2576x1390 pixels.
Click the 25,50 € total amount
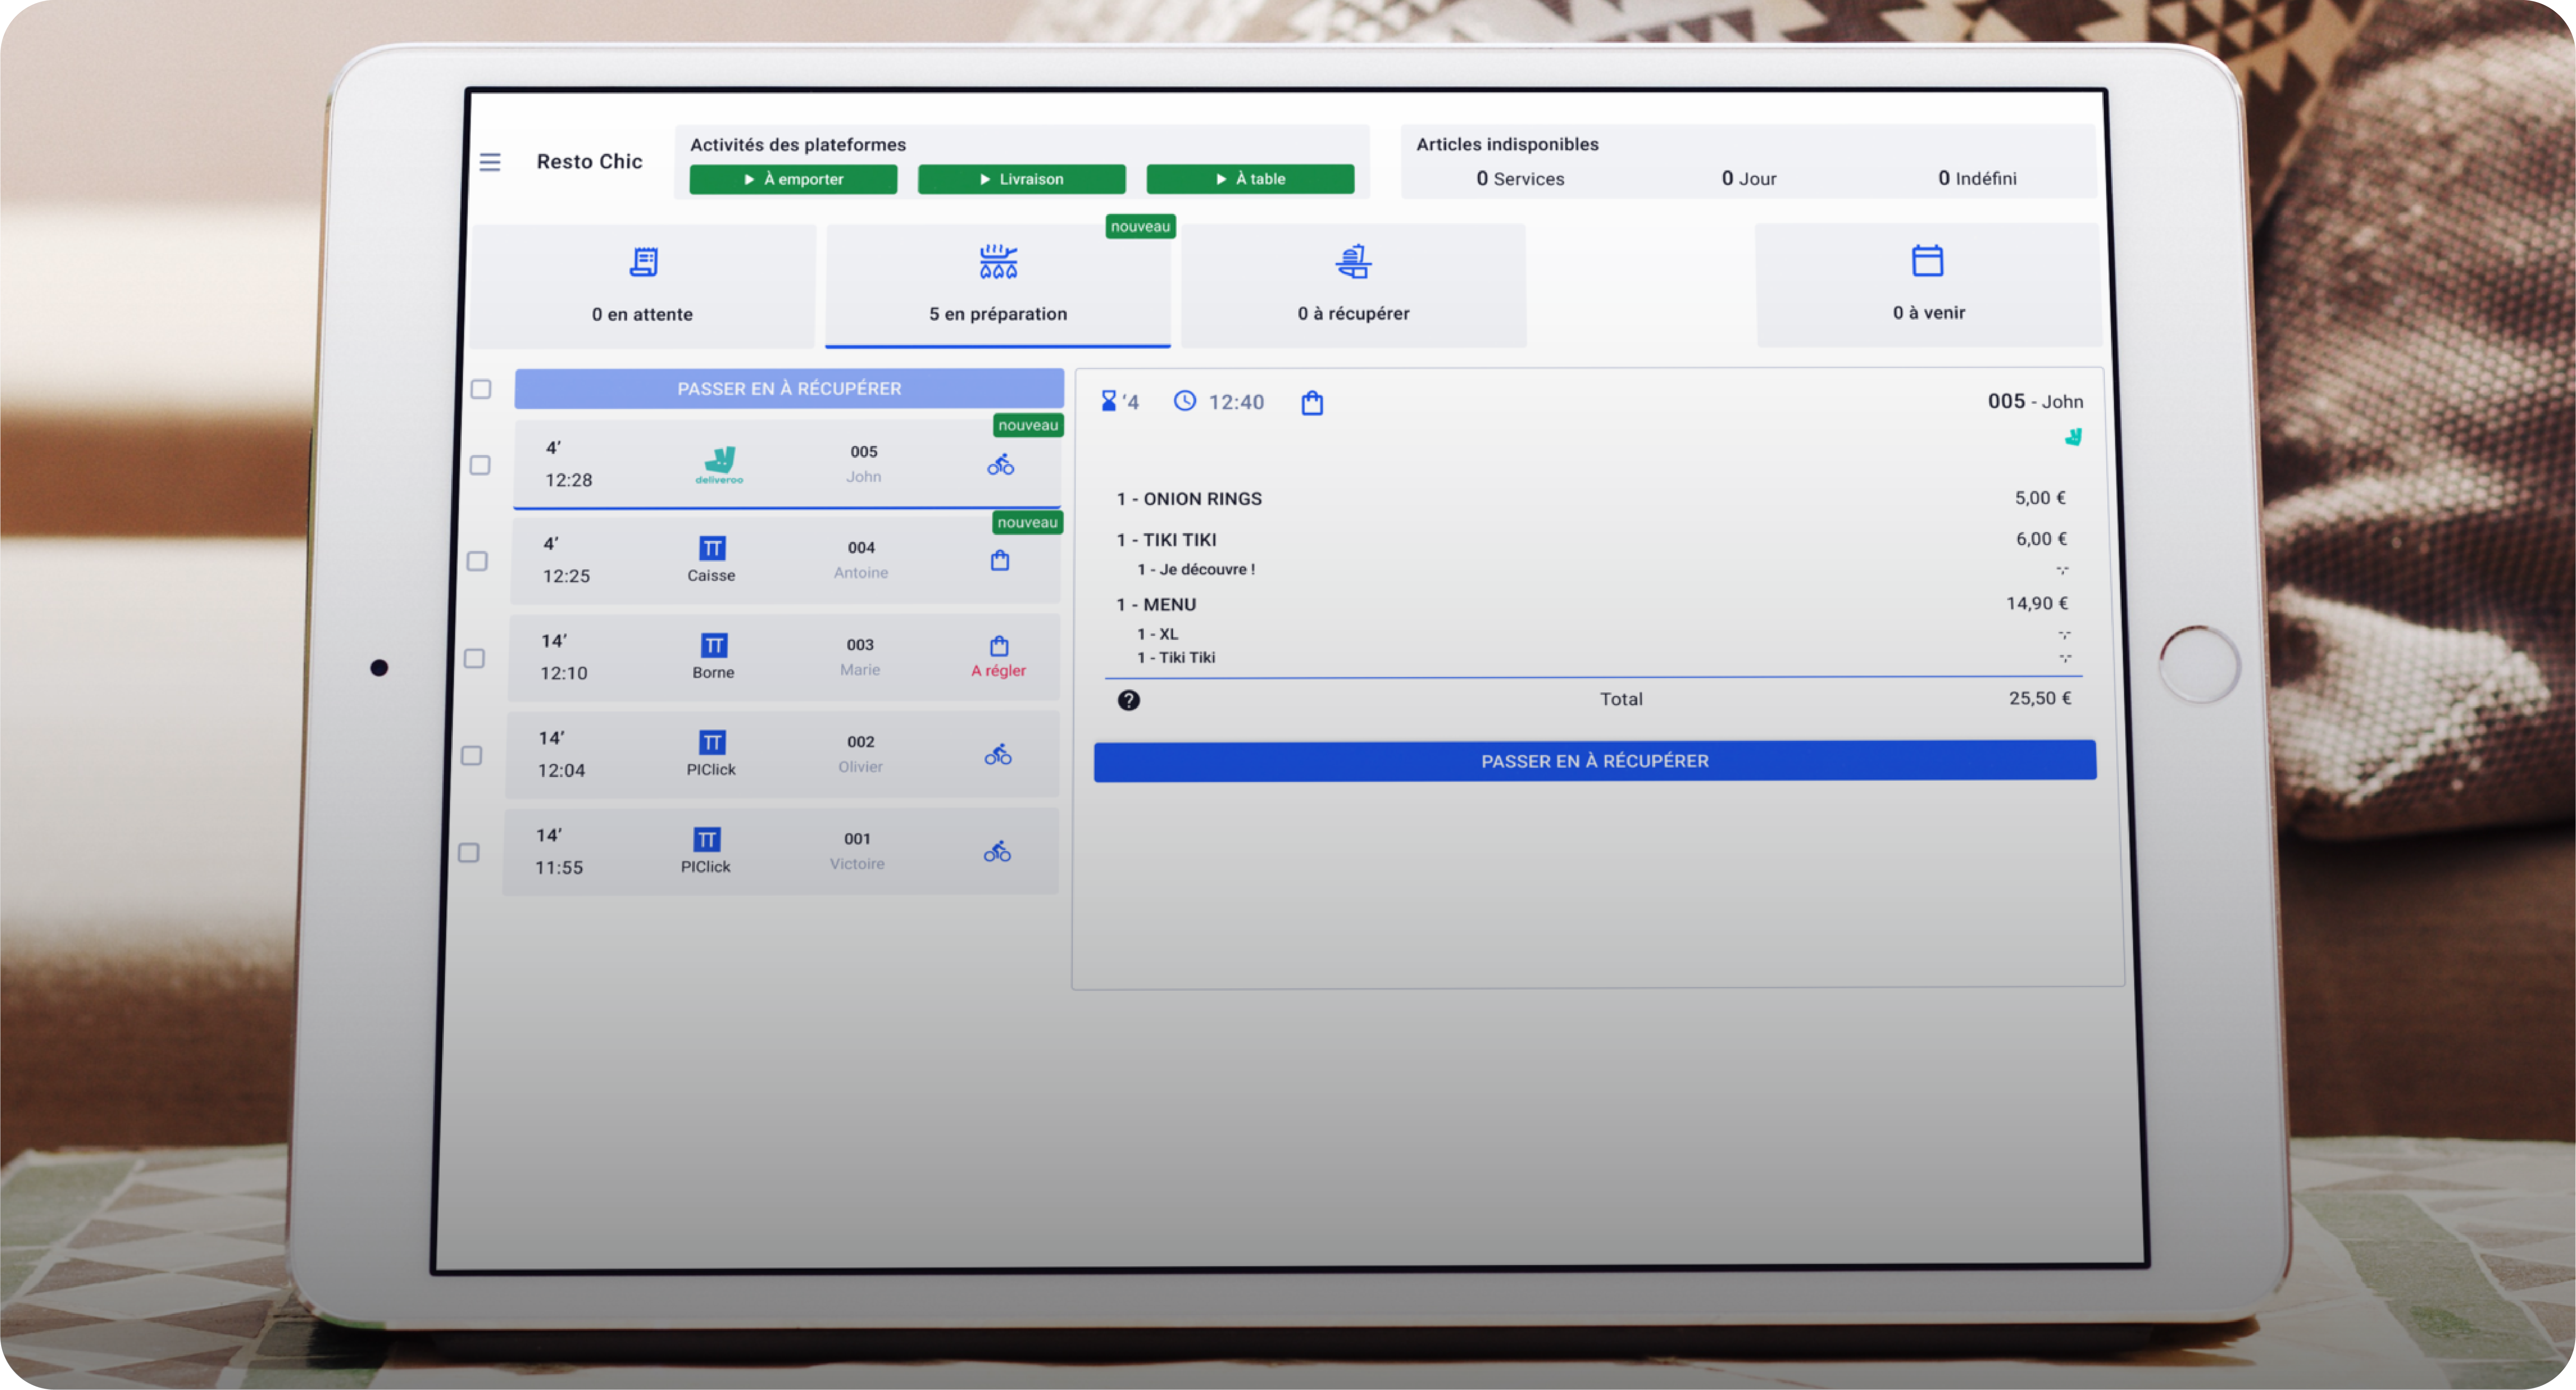(x=2040, y=698)
